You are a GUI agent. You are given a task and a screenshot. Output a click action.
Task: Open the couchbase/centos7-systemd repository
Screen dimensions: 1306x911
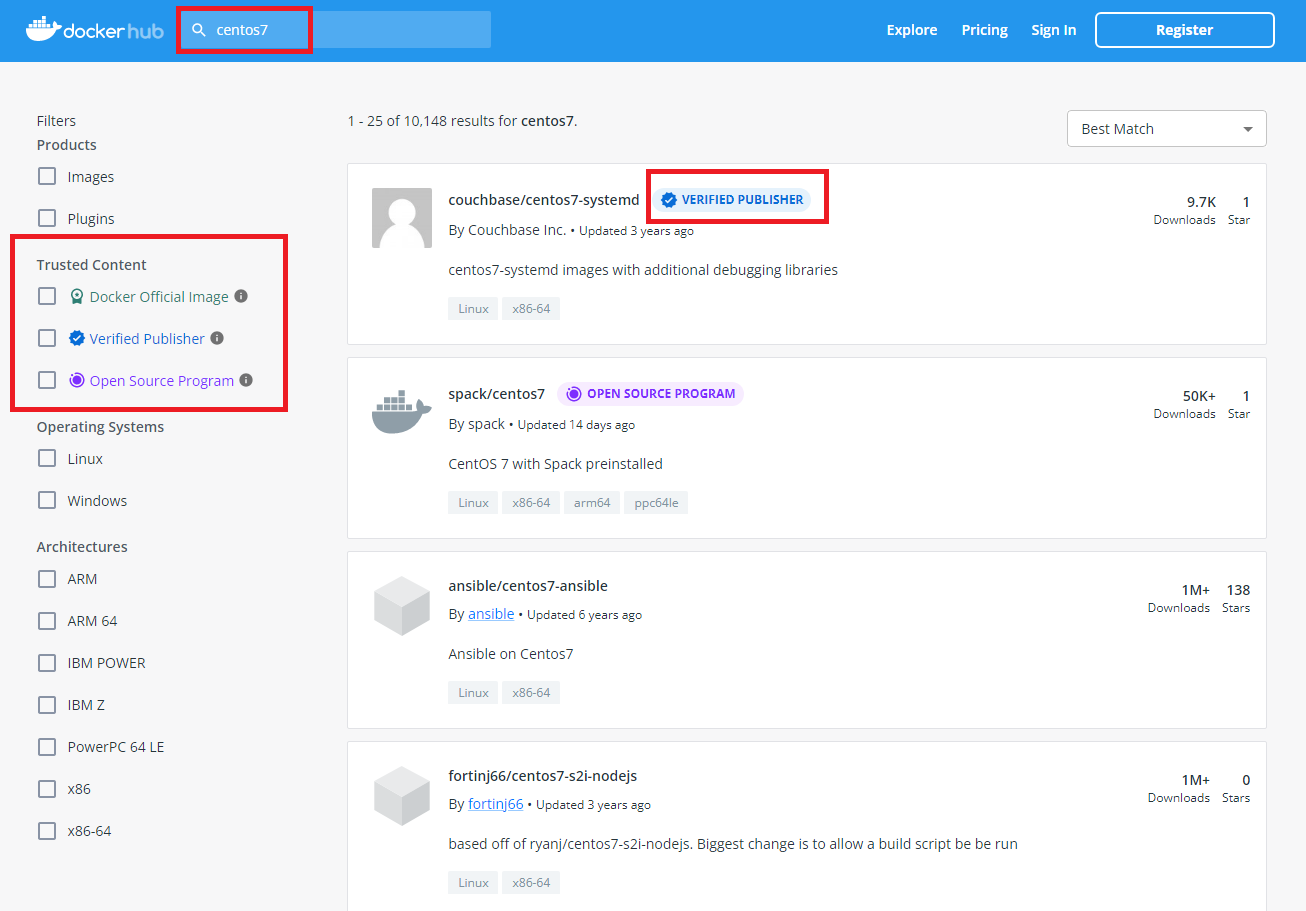[x=544, y=200]
